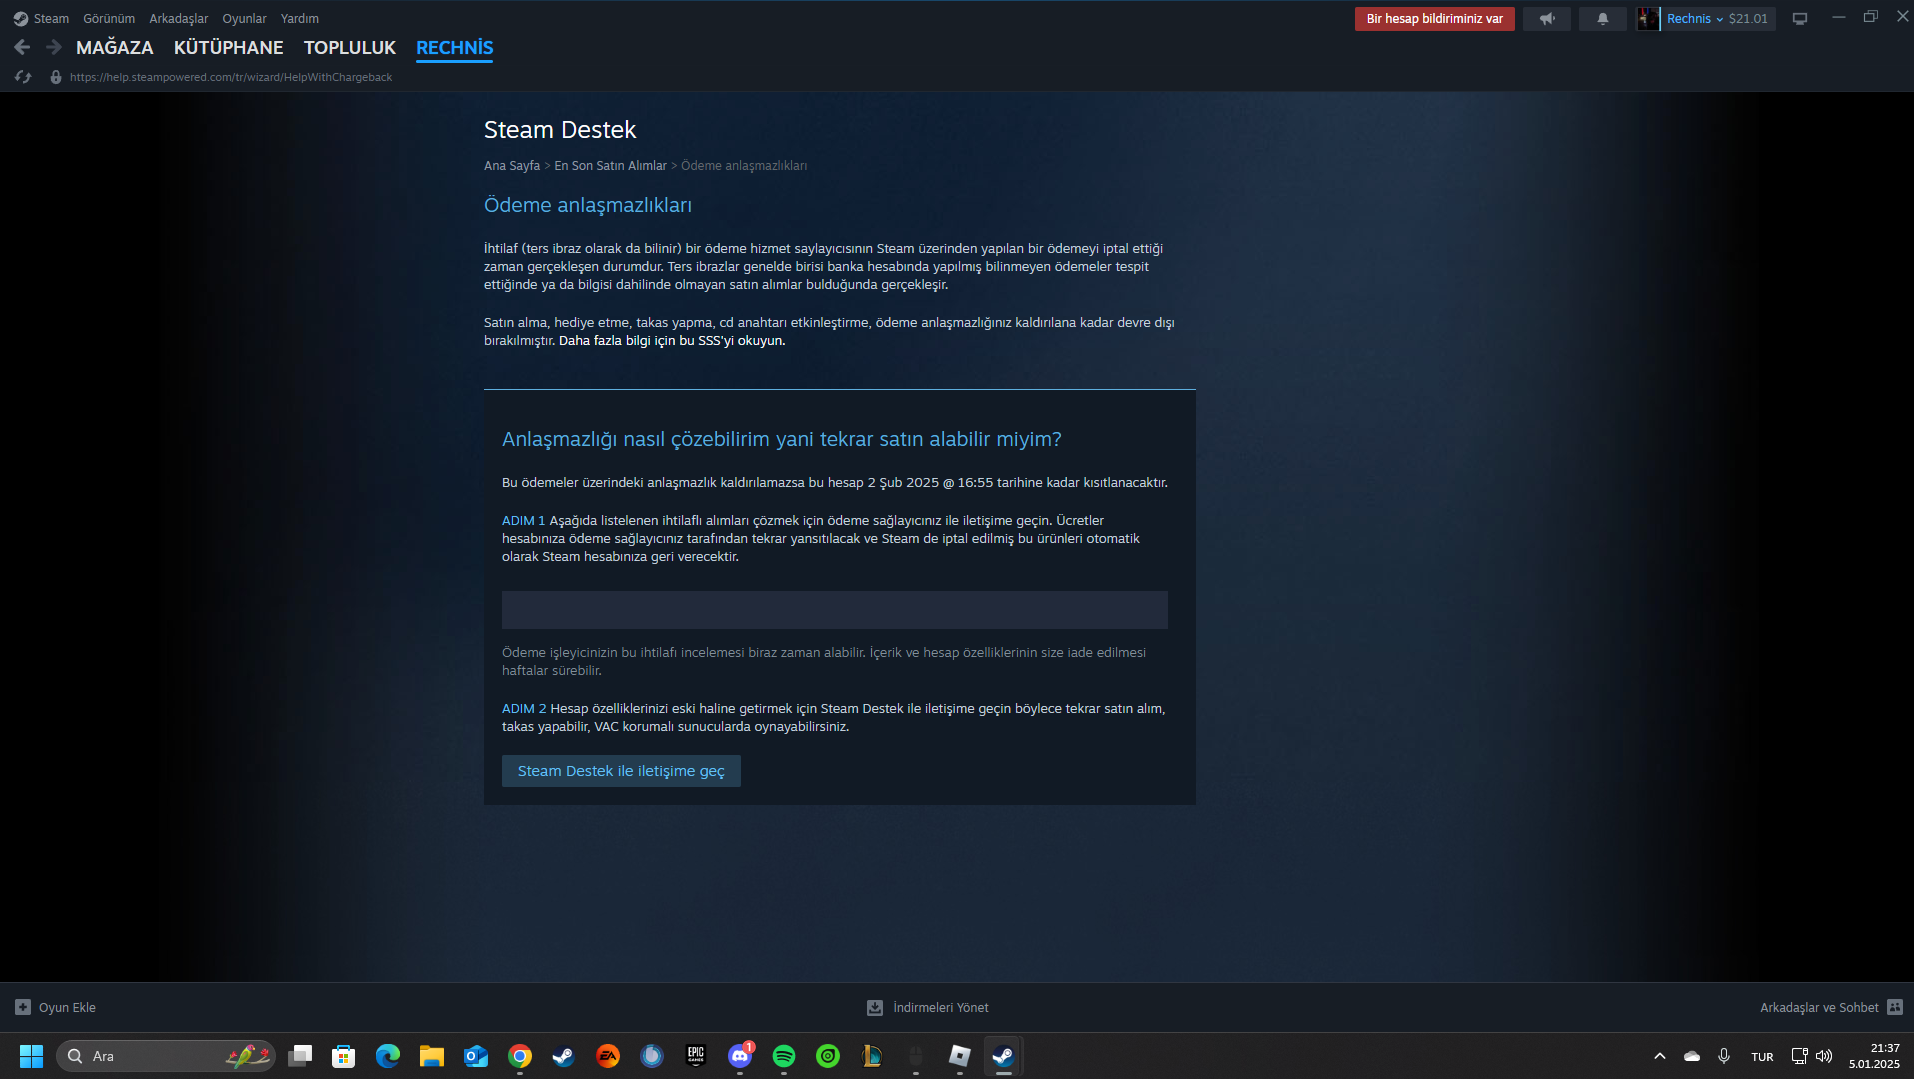Expand the Rechnis account dropdown
The width and height of the screenshot is (1914, 1079).
(1695, 19)
